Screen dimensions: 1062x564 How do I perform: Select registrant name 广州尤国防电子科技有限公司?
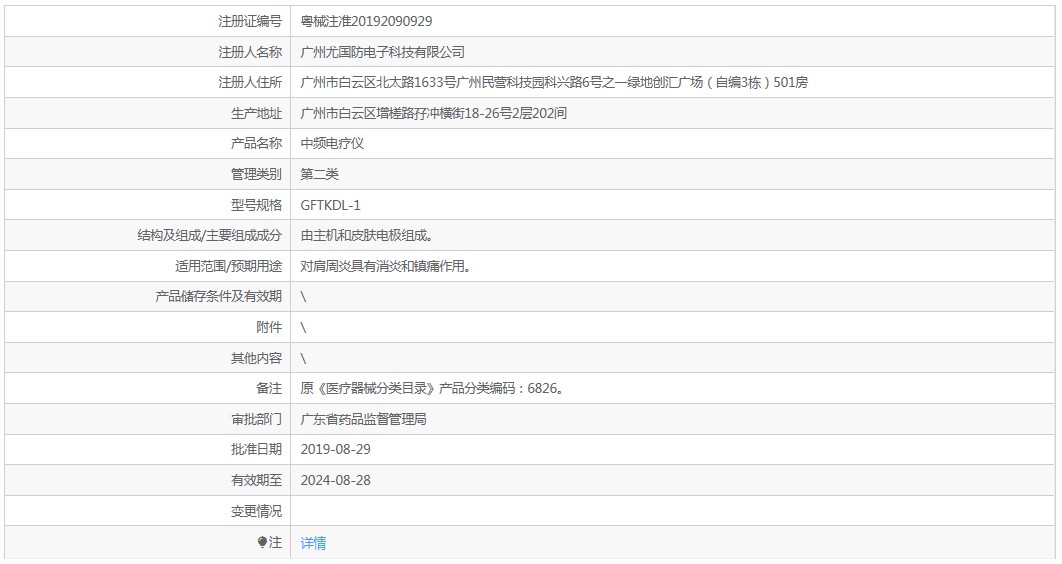pyautogui.click(x=382, y=52)
